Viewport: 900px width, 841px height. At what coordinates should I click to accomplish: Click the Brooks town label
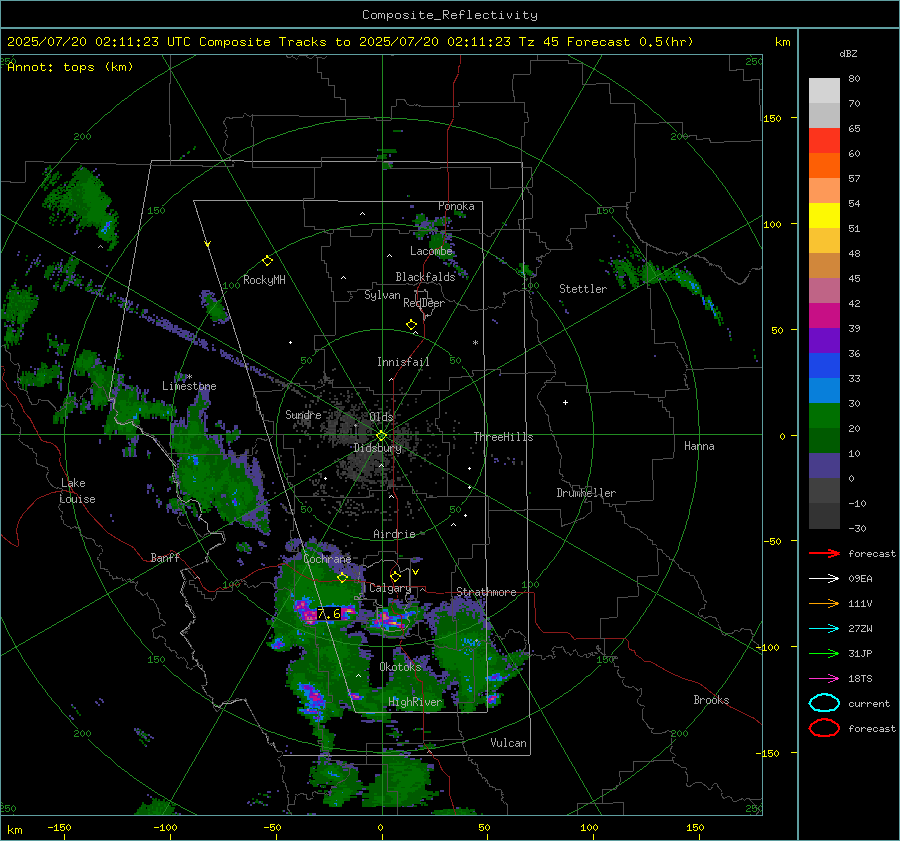click(x=711, y=700)
